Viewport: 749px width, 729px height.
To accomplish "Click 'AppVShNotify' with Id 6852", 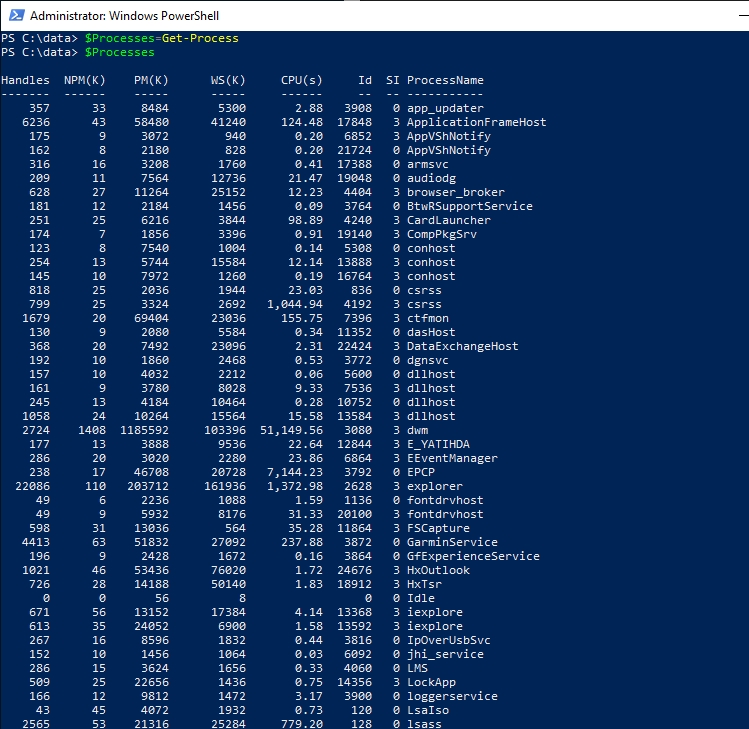I will (x=449, y=136).
